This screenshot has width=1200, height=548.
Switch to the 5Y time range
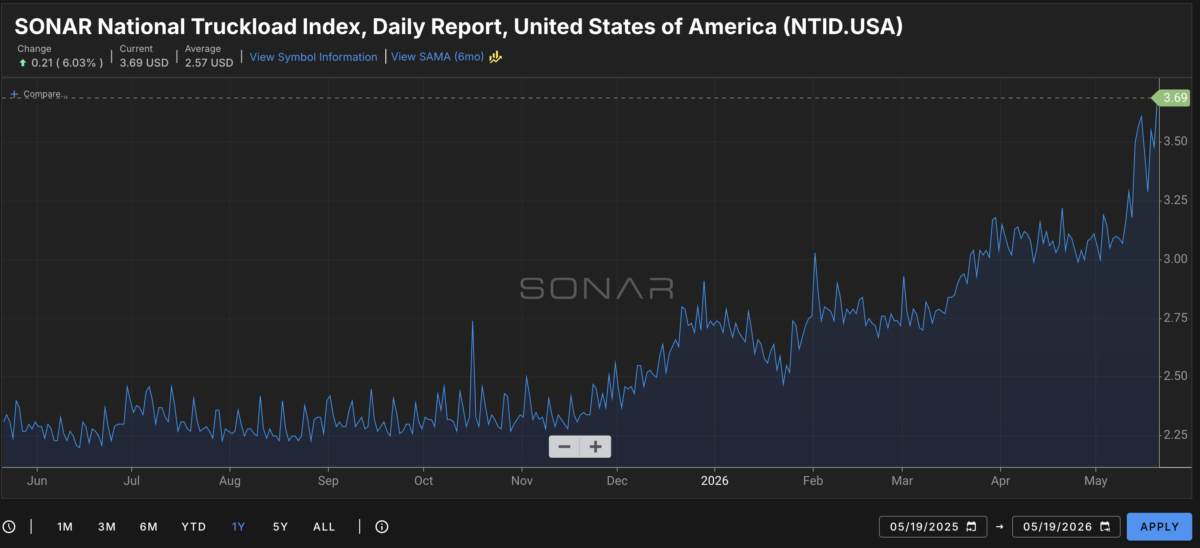coord(280,527)
